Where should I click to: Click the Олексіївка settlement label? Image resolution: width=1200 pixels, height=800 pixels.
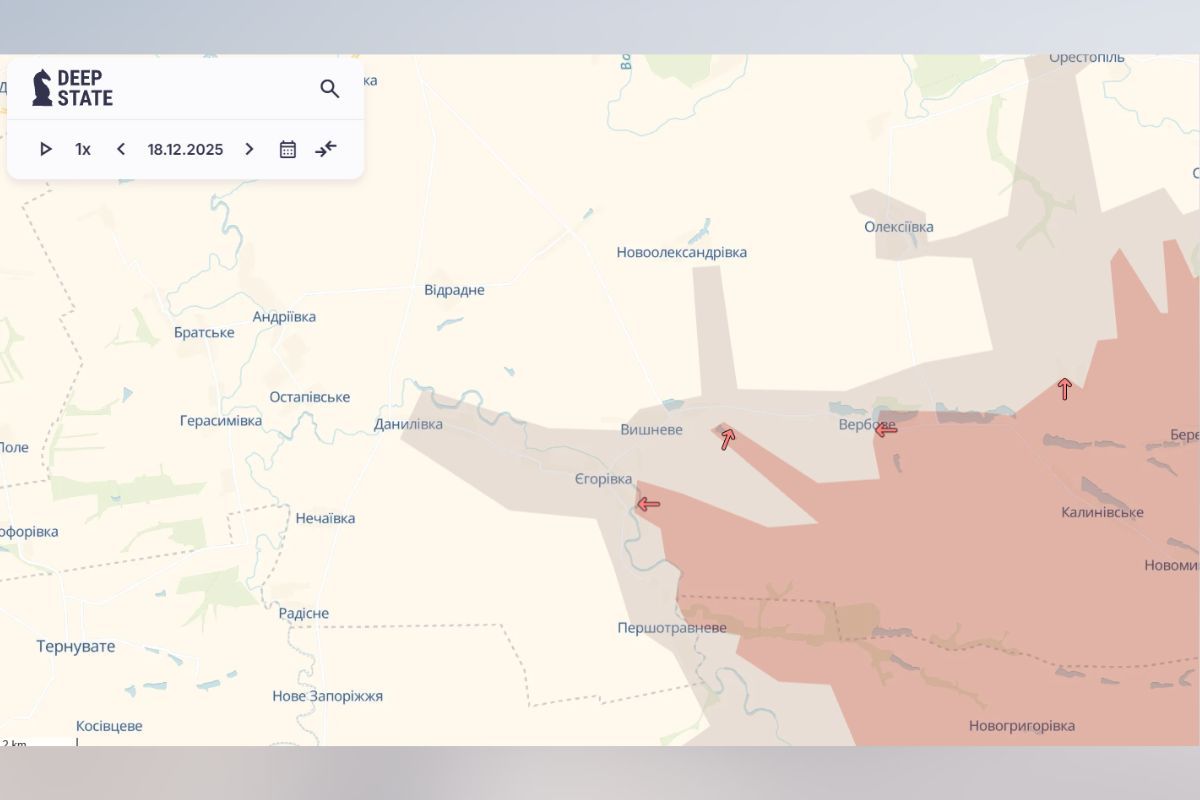click(899, 227)
